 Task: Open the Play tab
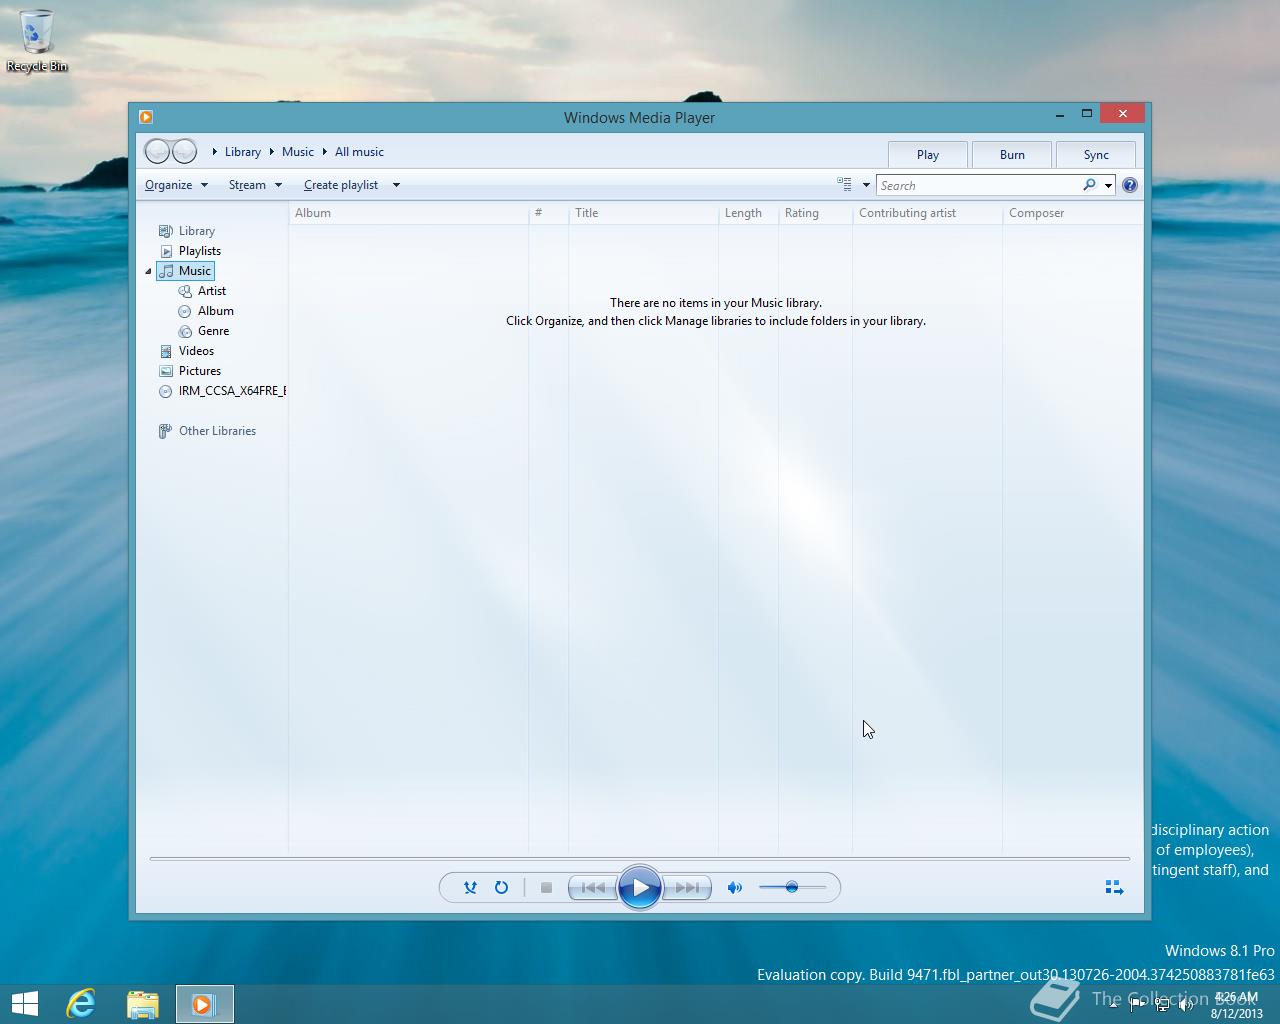(928, 154)
